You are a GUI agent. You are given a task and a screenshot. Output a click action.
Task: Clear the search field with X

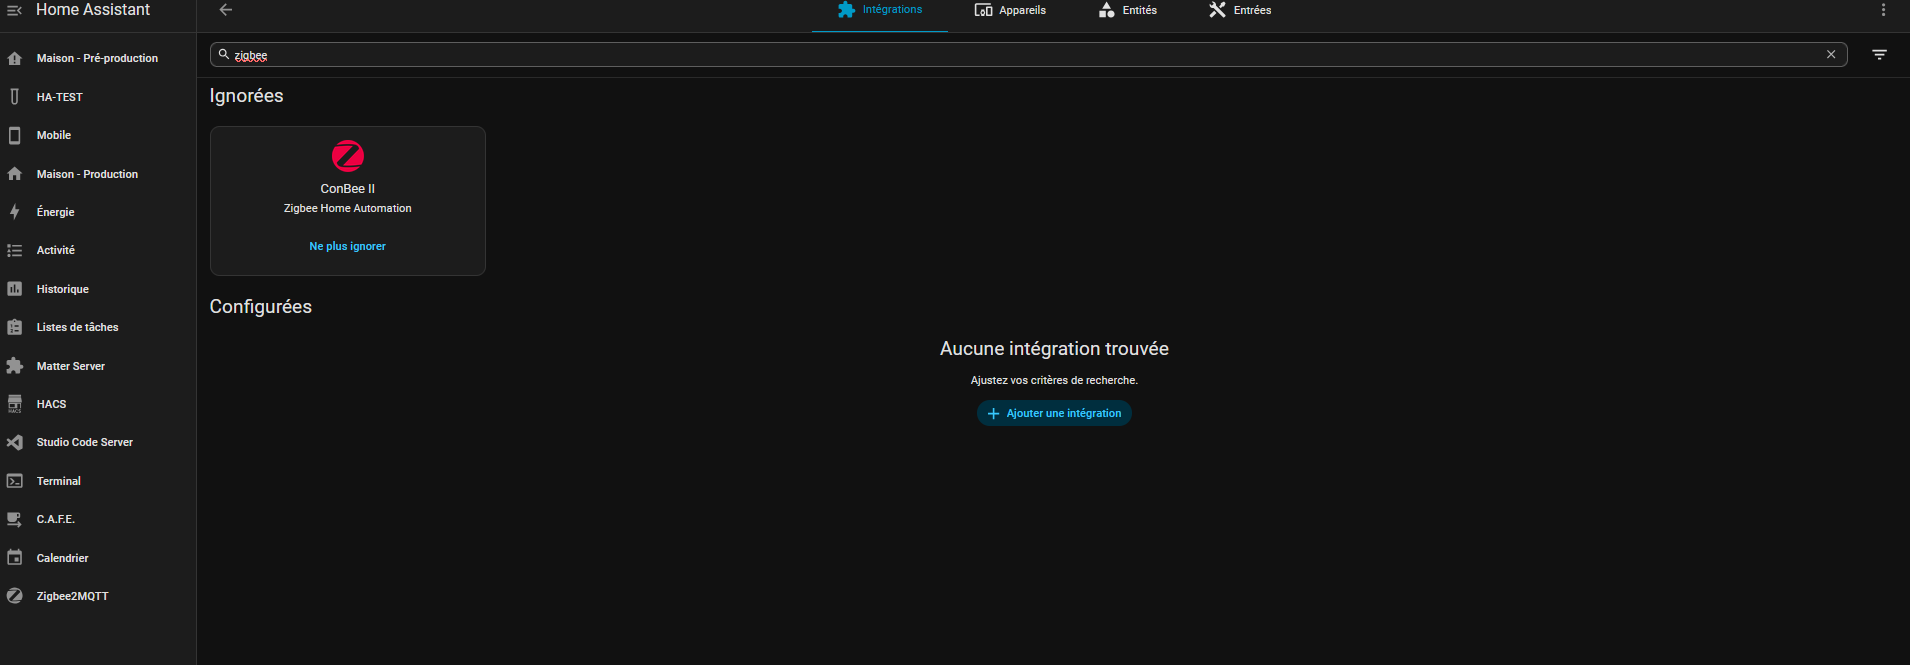coord(1831,55)
